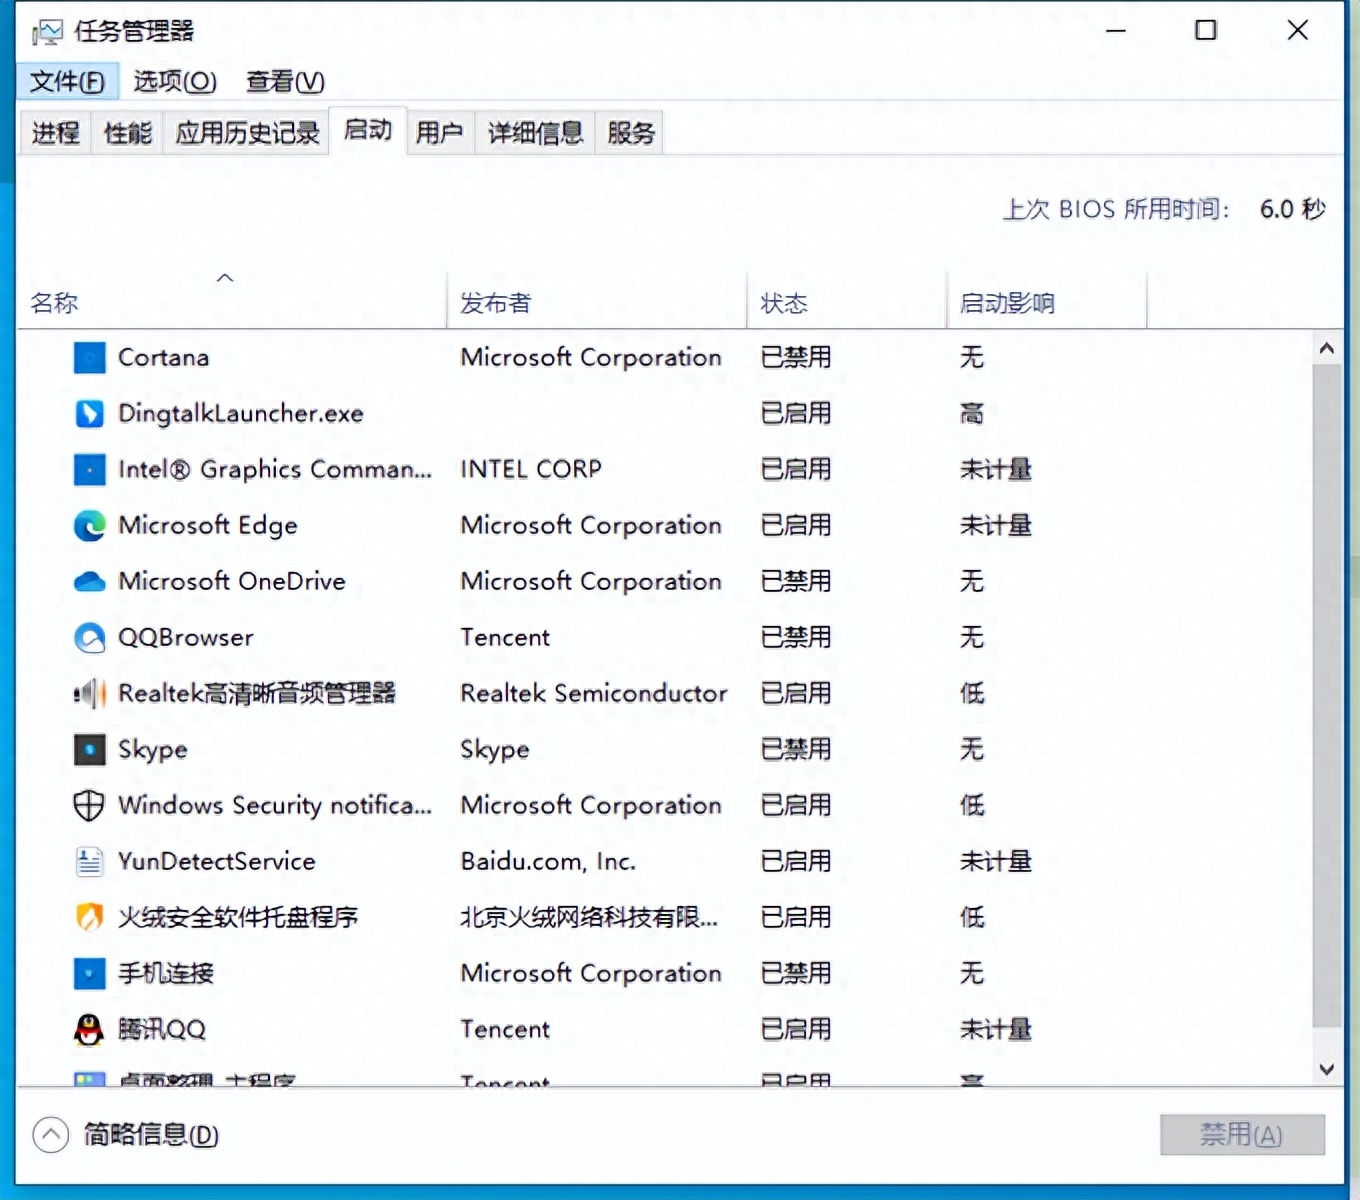Open the 查看(V) menu
Image resolution: width=1360 pixels, height=1200 pixels.
pyautogui.click(x=286, y=81)
